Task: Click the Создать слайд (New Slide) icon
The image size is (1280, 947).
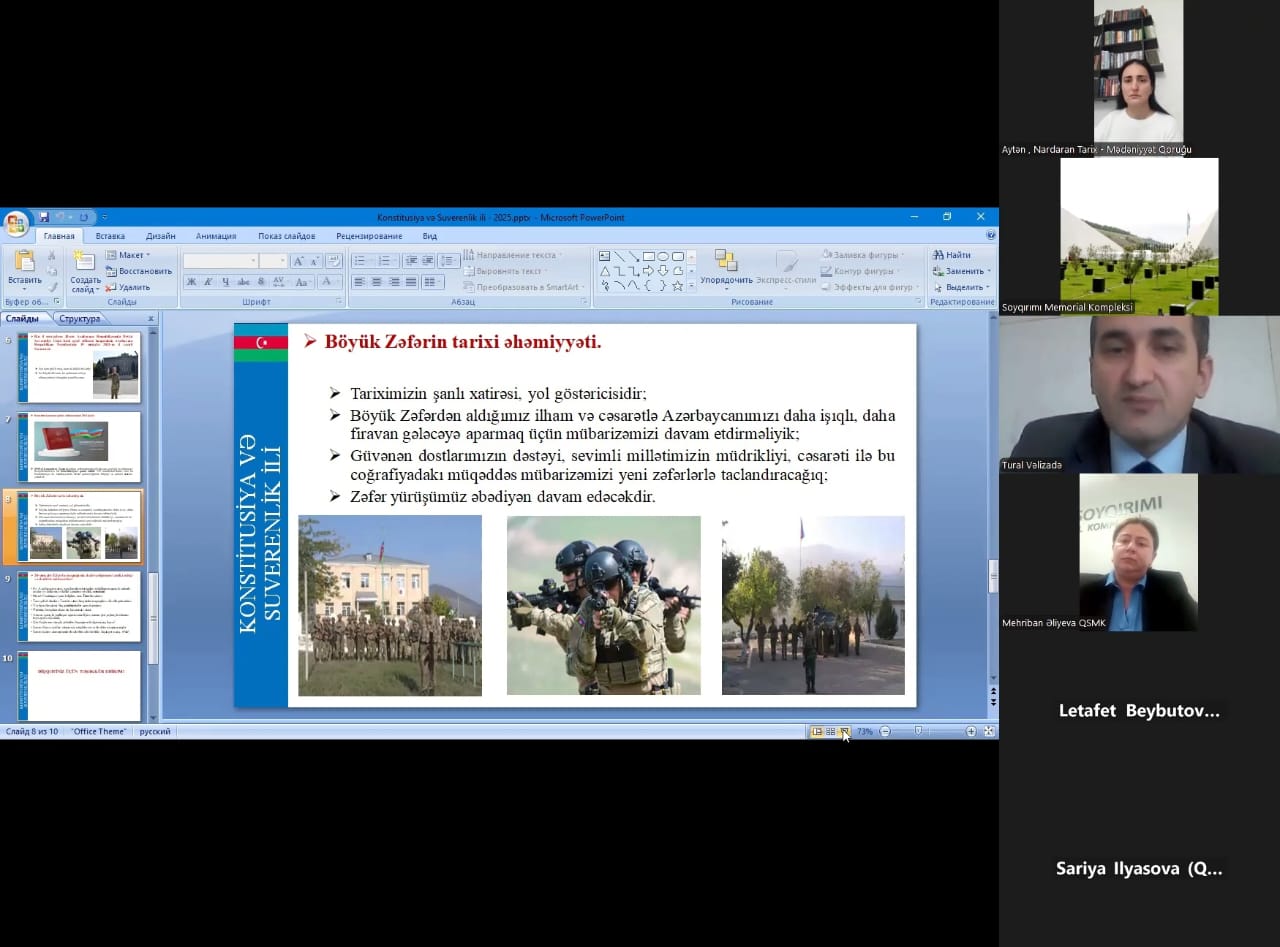Action: (x=85, y=262)
